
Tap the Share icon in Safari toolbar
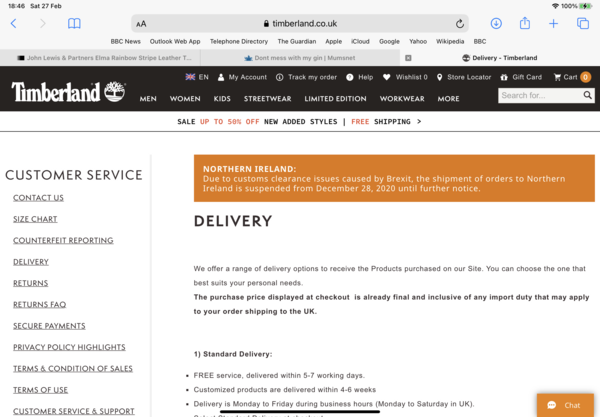(525, 22)
